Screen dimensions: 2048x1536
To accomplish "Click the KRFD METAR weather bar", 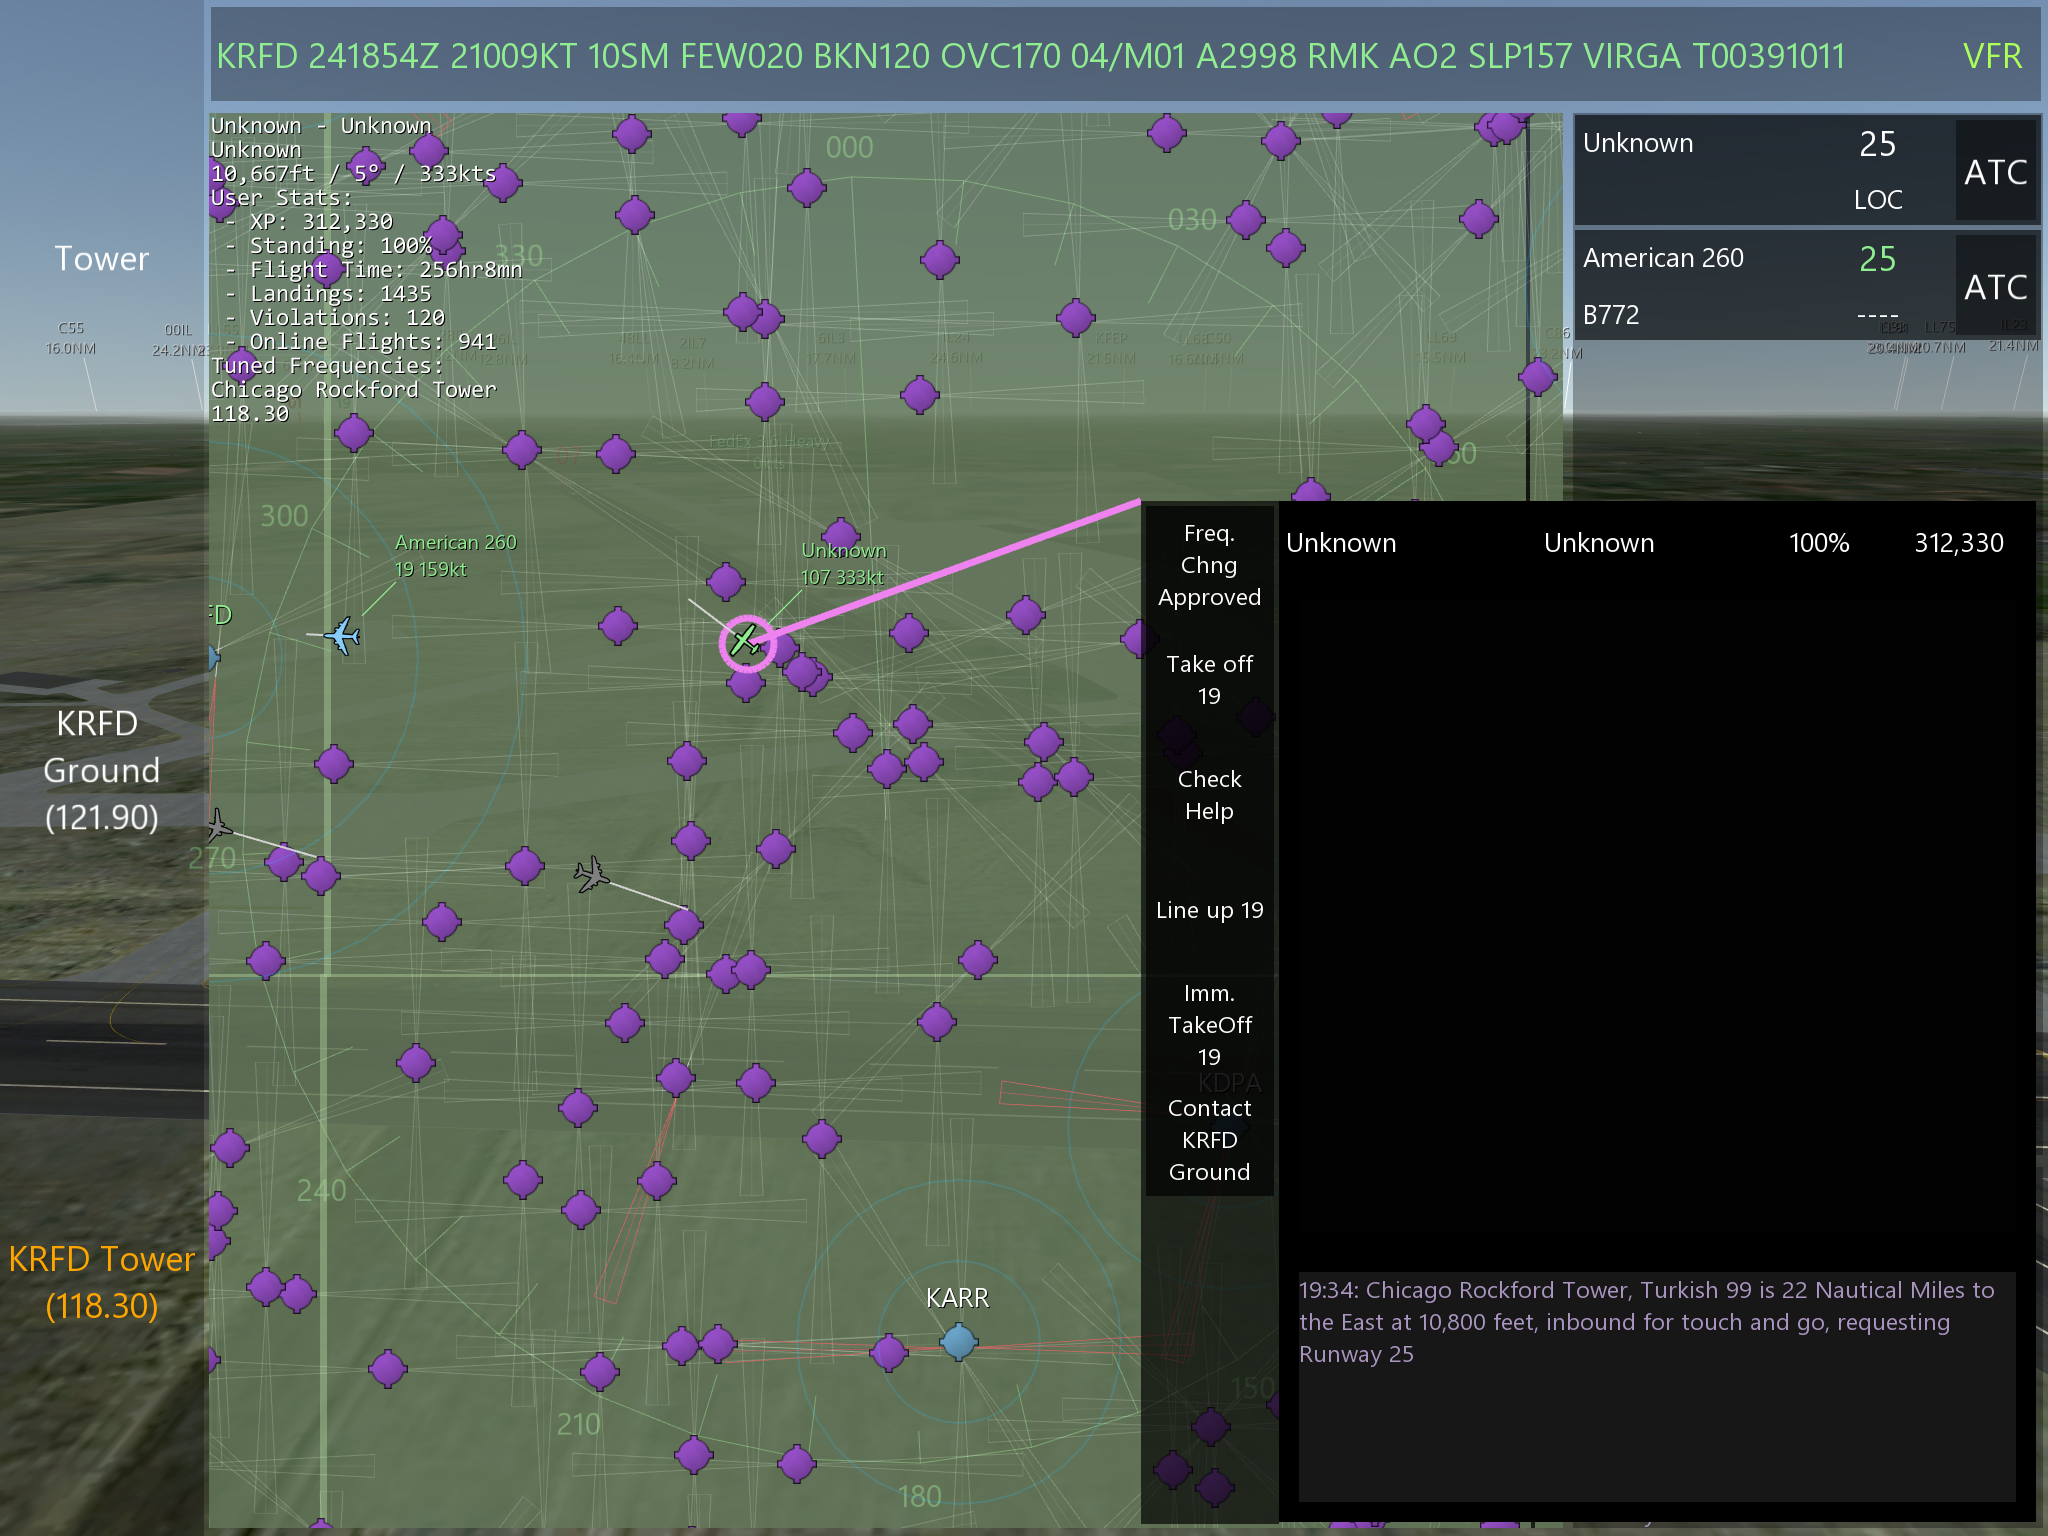I will point(1030,56).
